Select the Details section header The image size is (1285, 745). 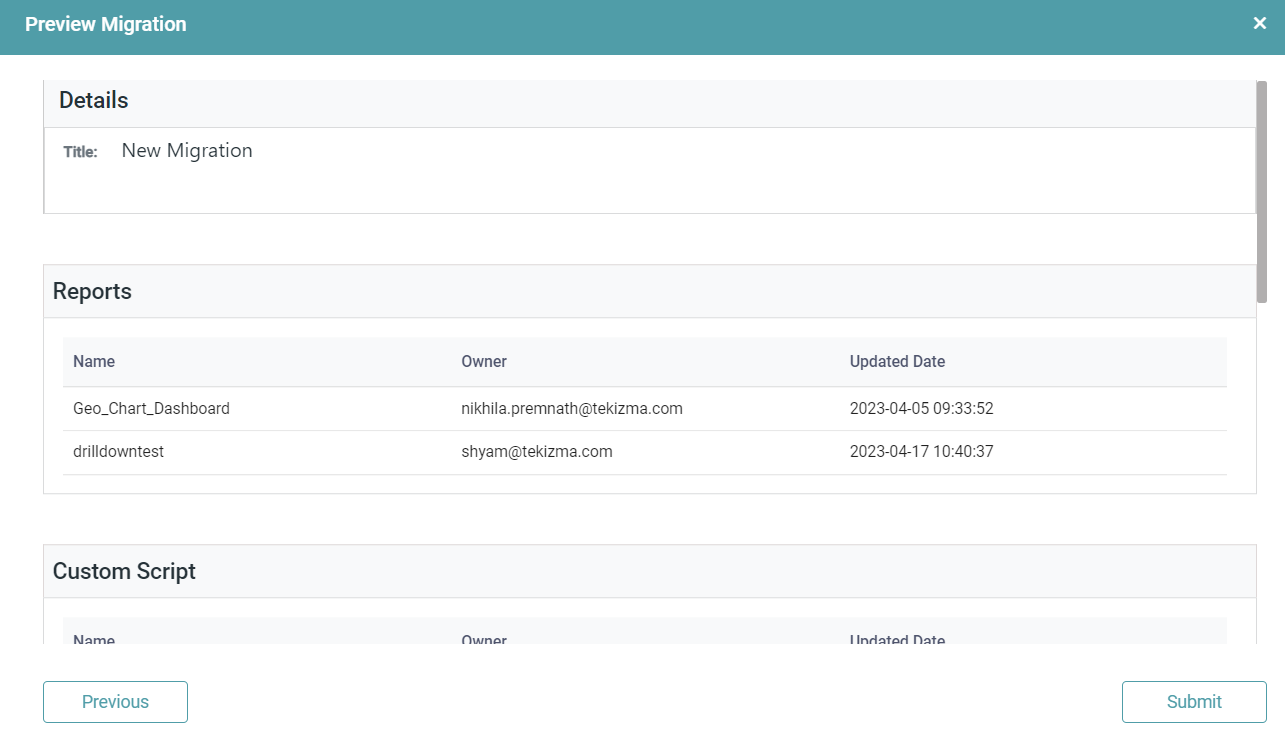[94, 100]
